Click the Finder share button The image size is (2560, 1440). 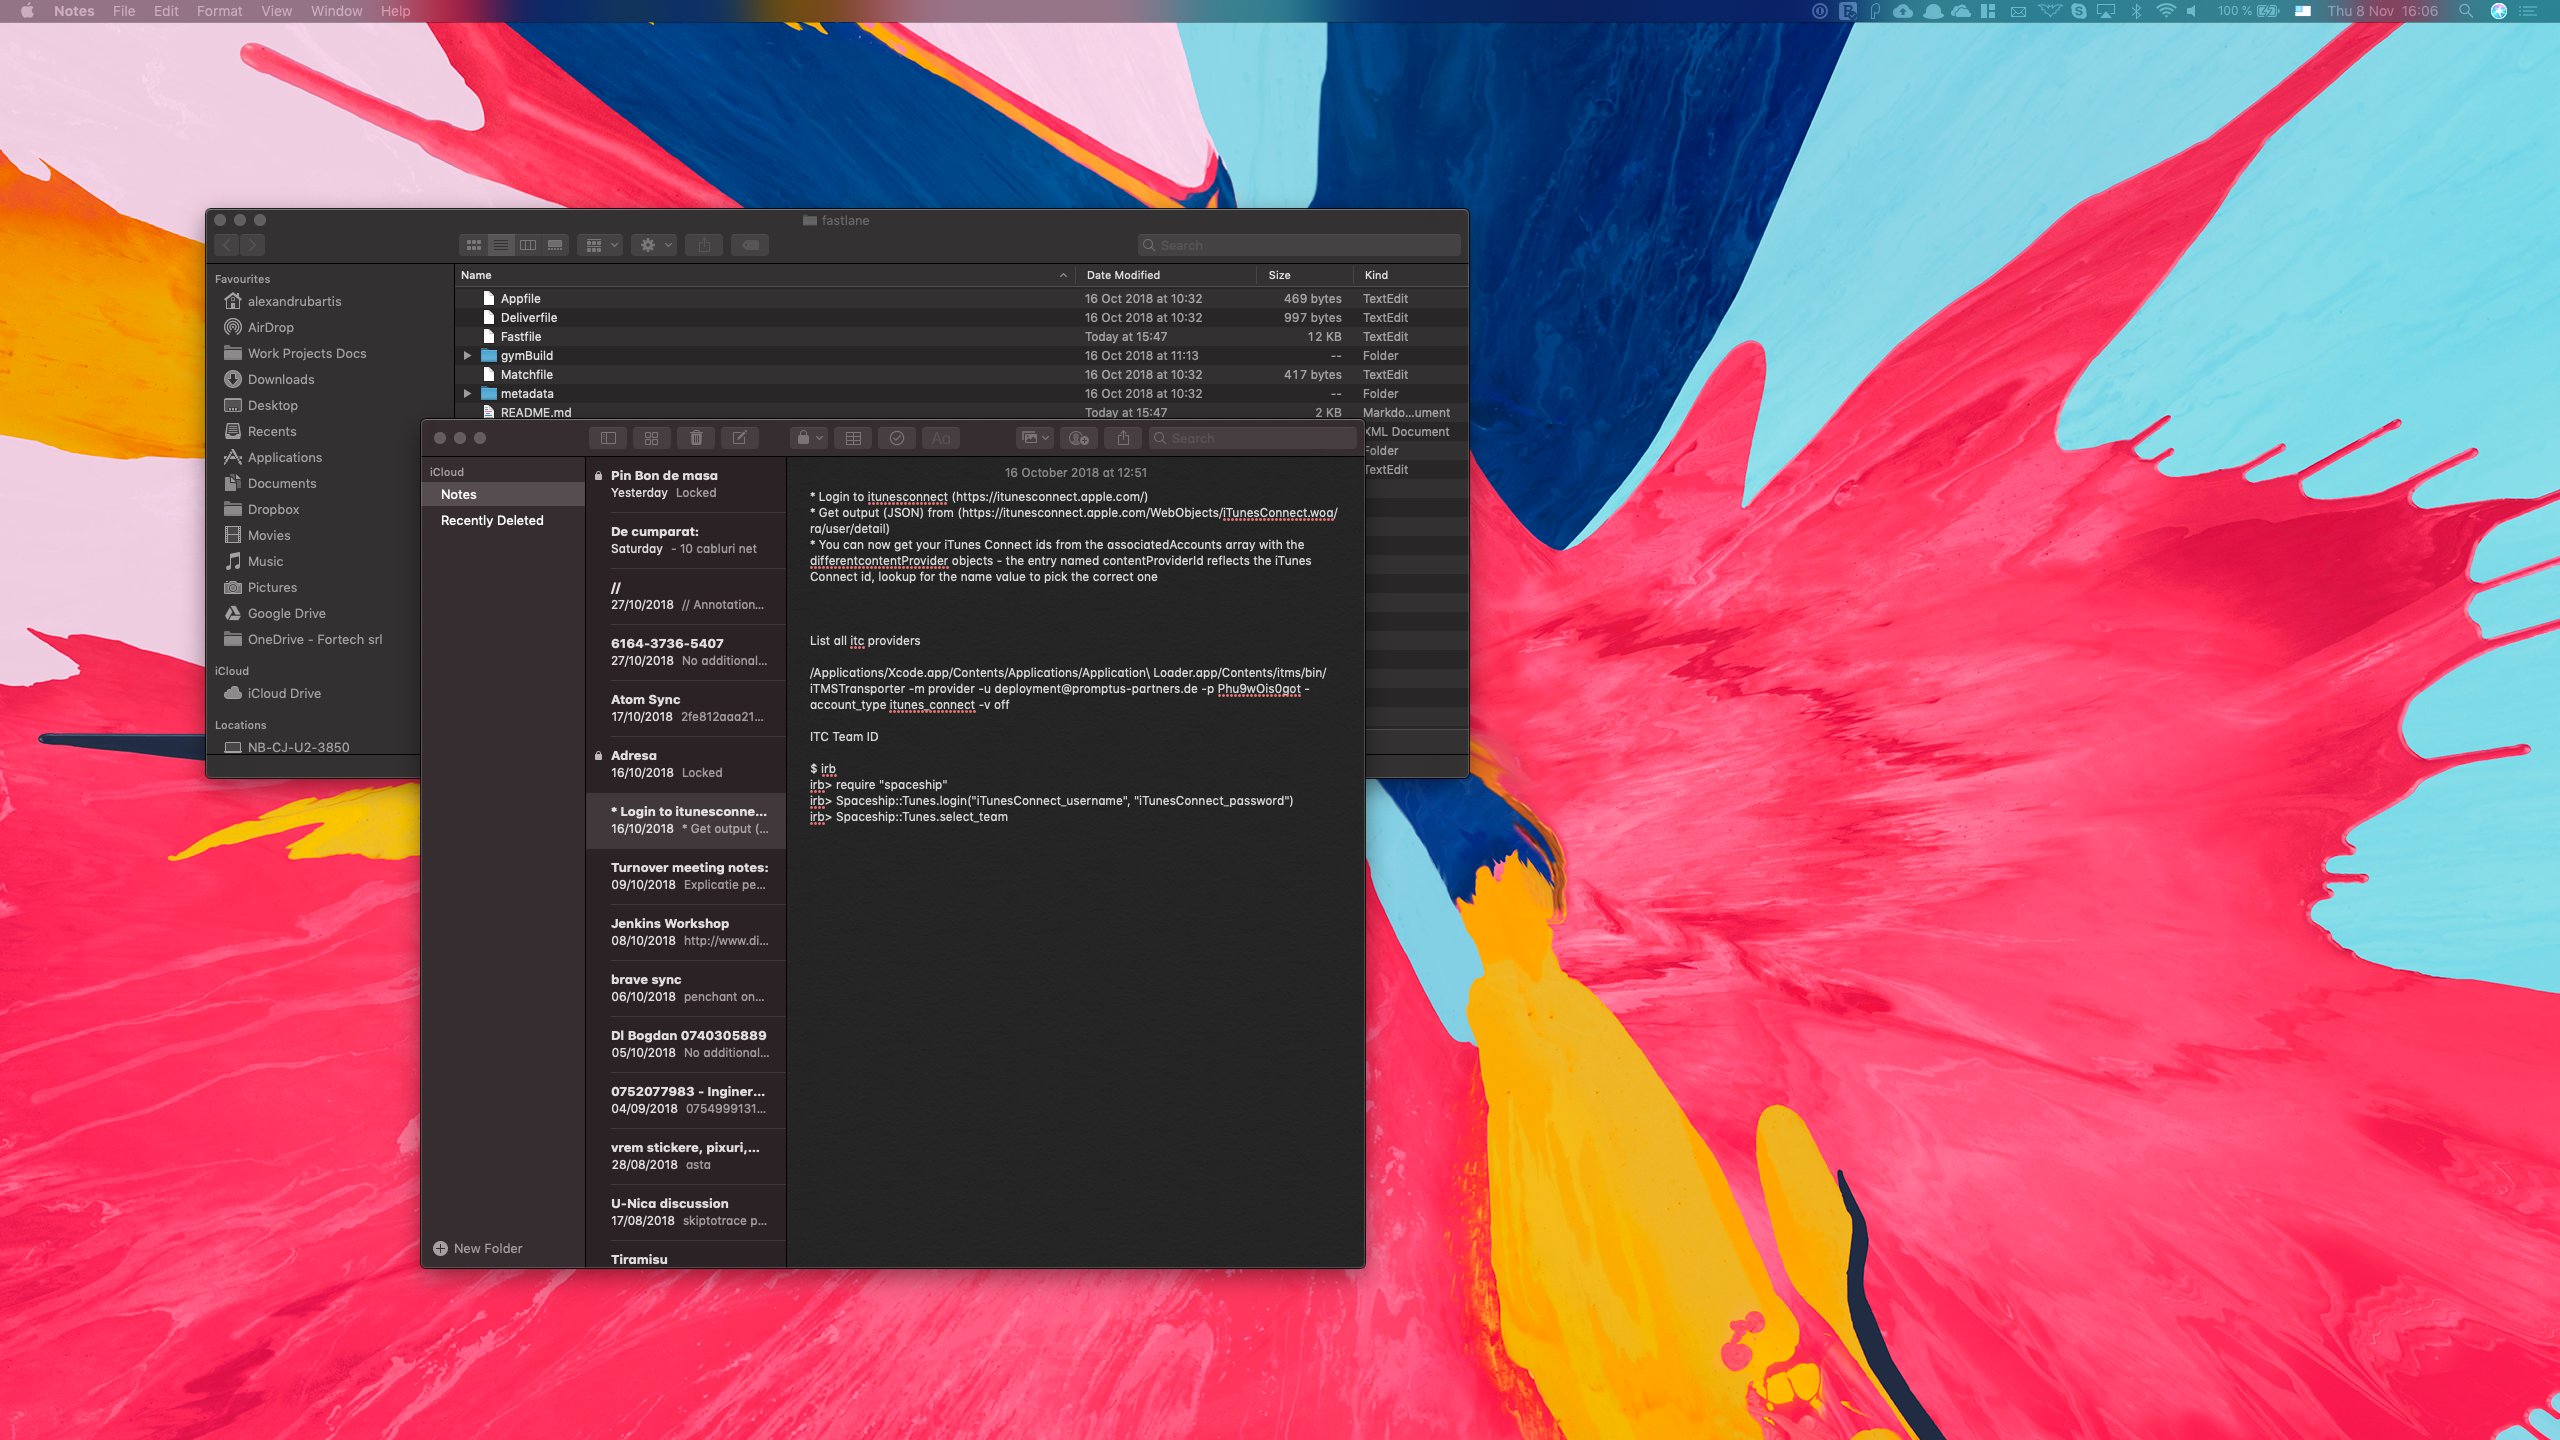pyautogui.click(x=705, y=245)
